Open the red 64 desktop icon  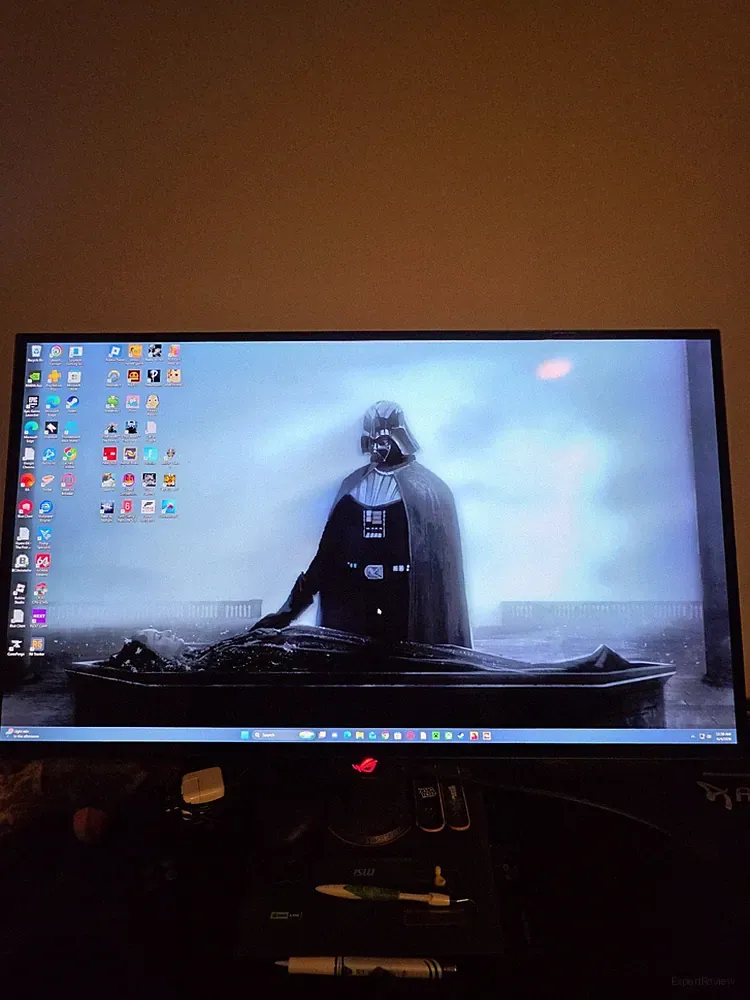(43, 561)
